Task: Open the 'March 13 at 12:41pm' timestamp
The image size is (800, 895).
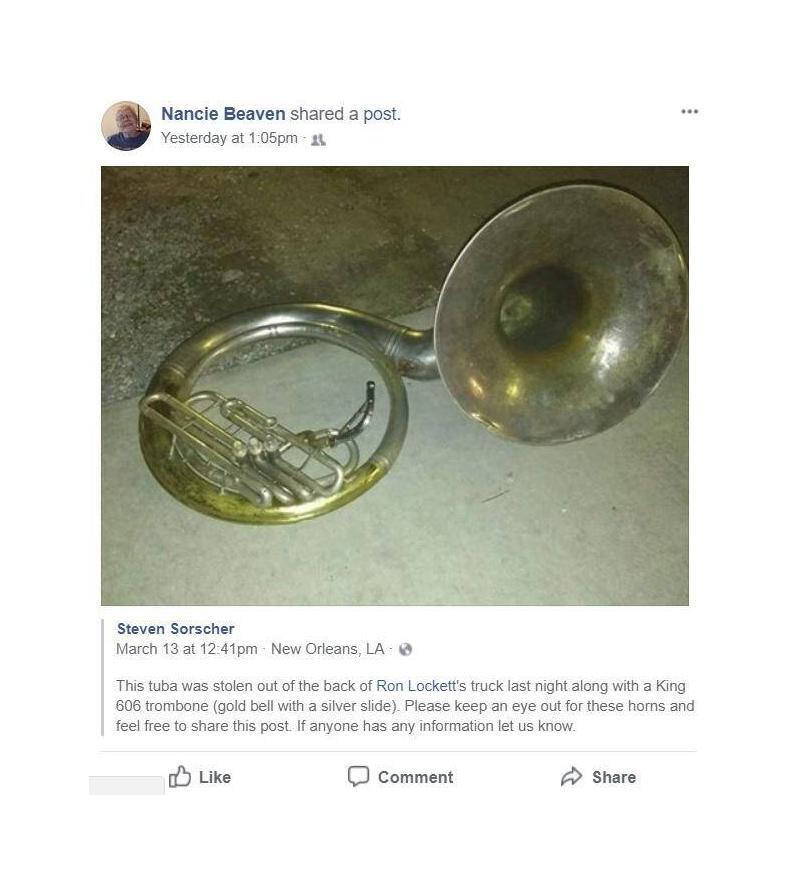Action: tap(187, 649)
